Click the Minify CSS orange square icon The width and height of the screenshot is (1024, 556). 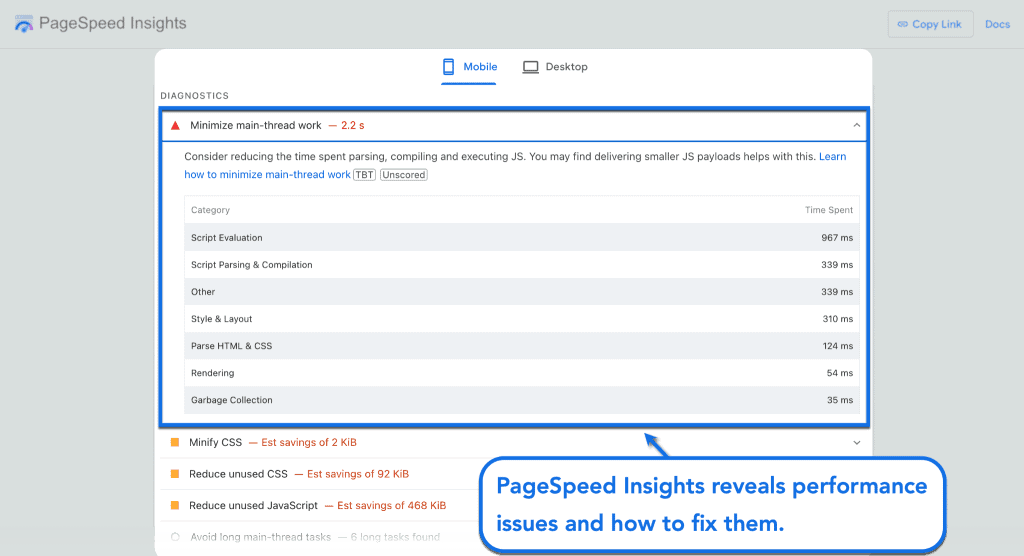tap(174, 442)
